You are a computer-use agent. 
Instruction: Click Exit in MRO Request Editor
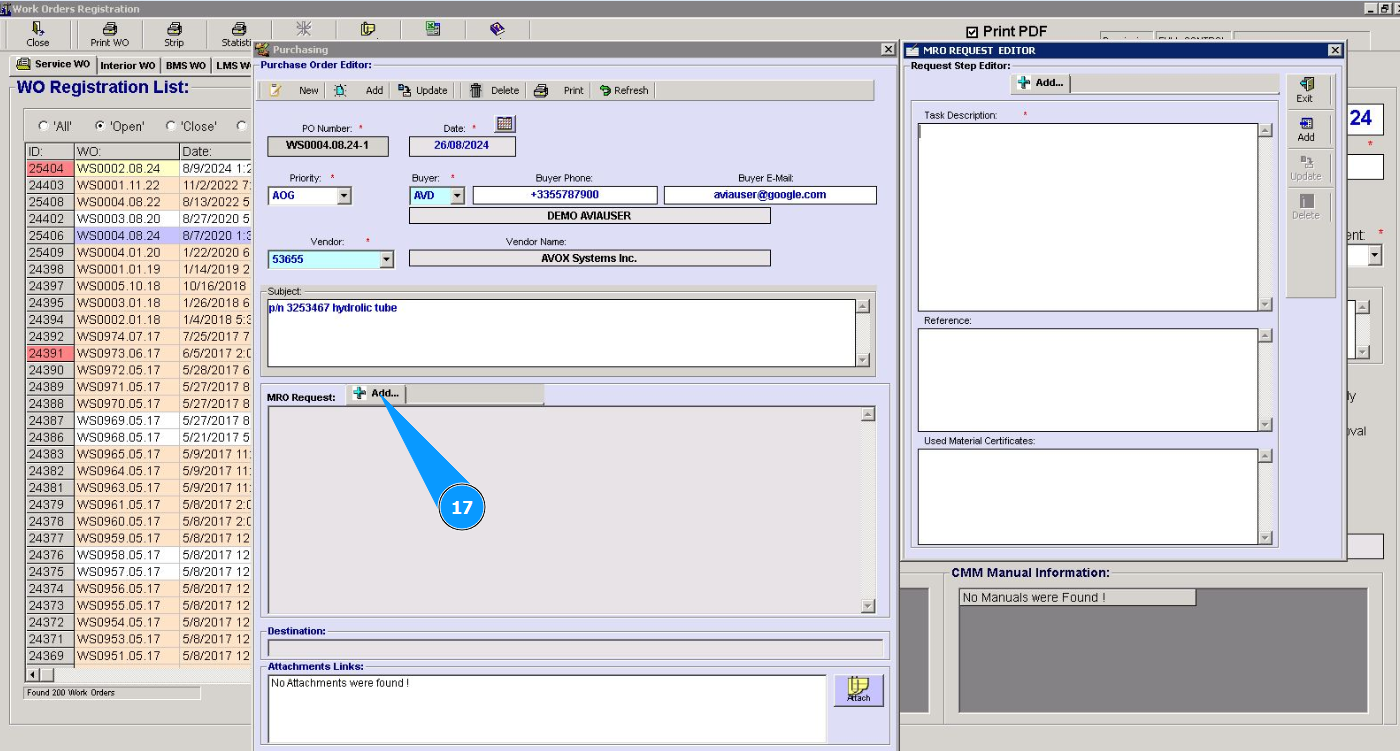(x=1305, y=90)
